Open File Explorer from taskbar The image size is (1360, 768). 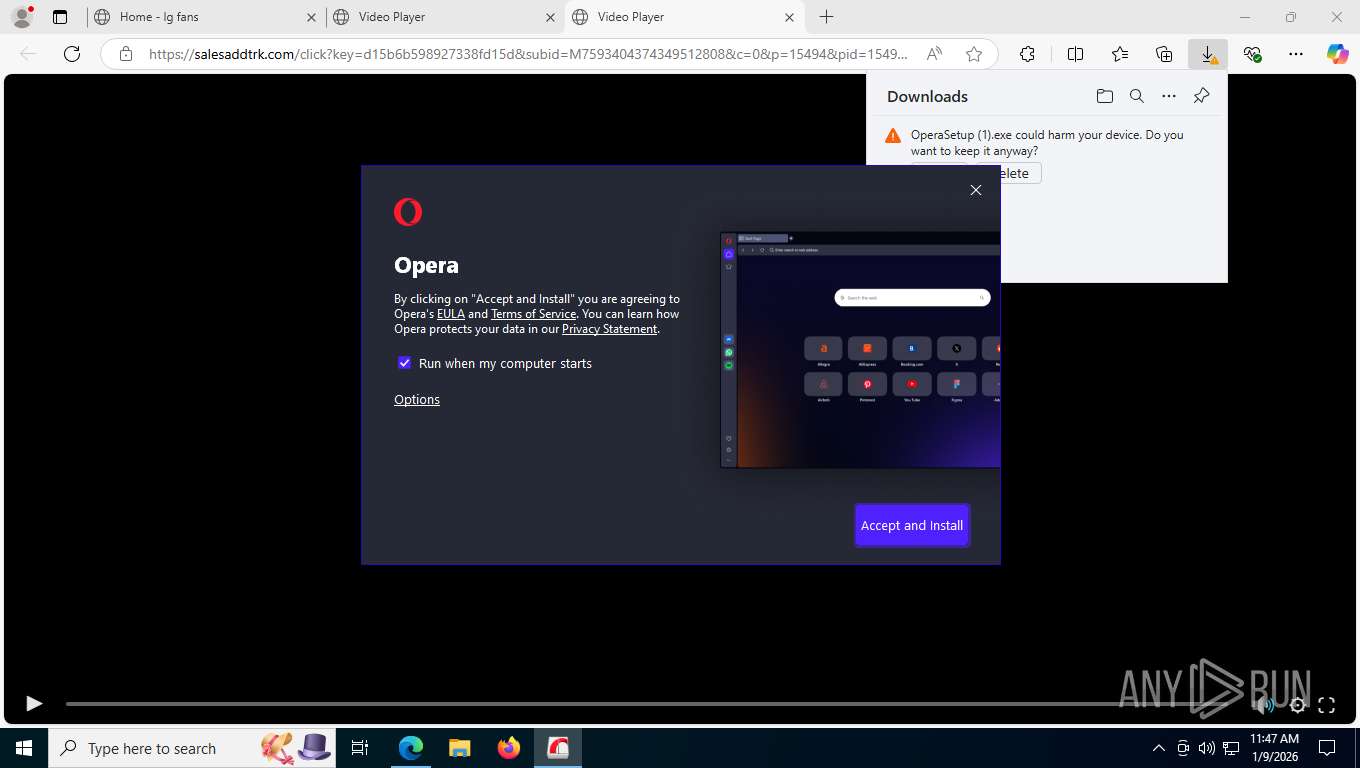click(x=460, y=748)
